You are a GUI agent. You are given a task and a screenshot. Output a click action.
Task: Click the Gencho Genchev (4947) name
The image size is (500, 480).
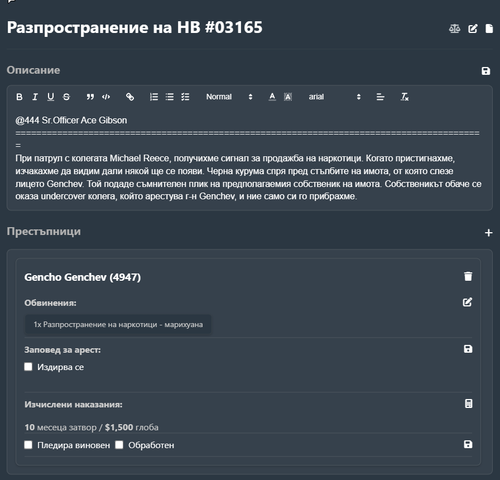coord(83,277)
